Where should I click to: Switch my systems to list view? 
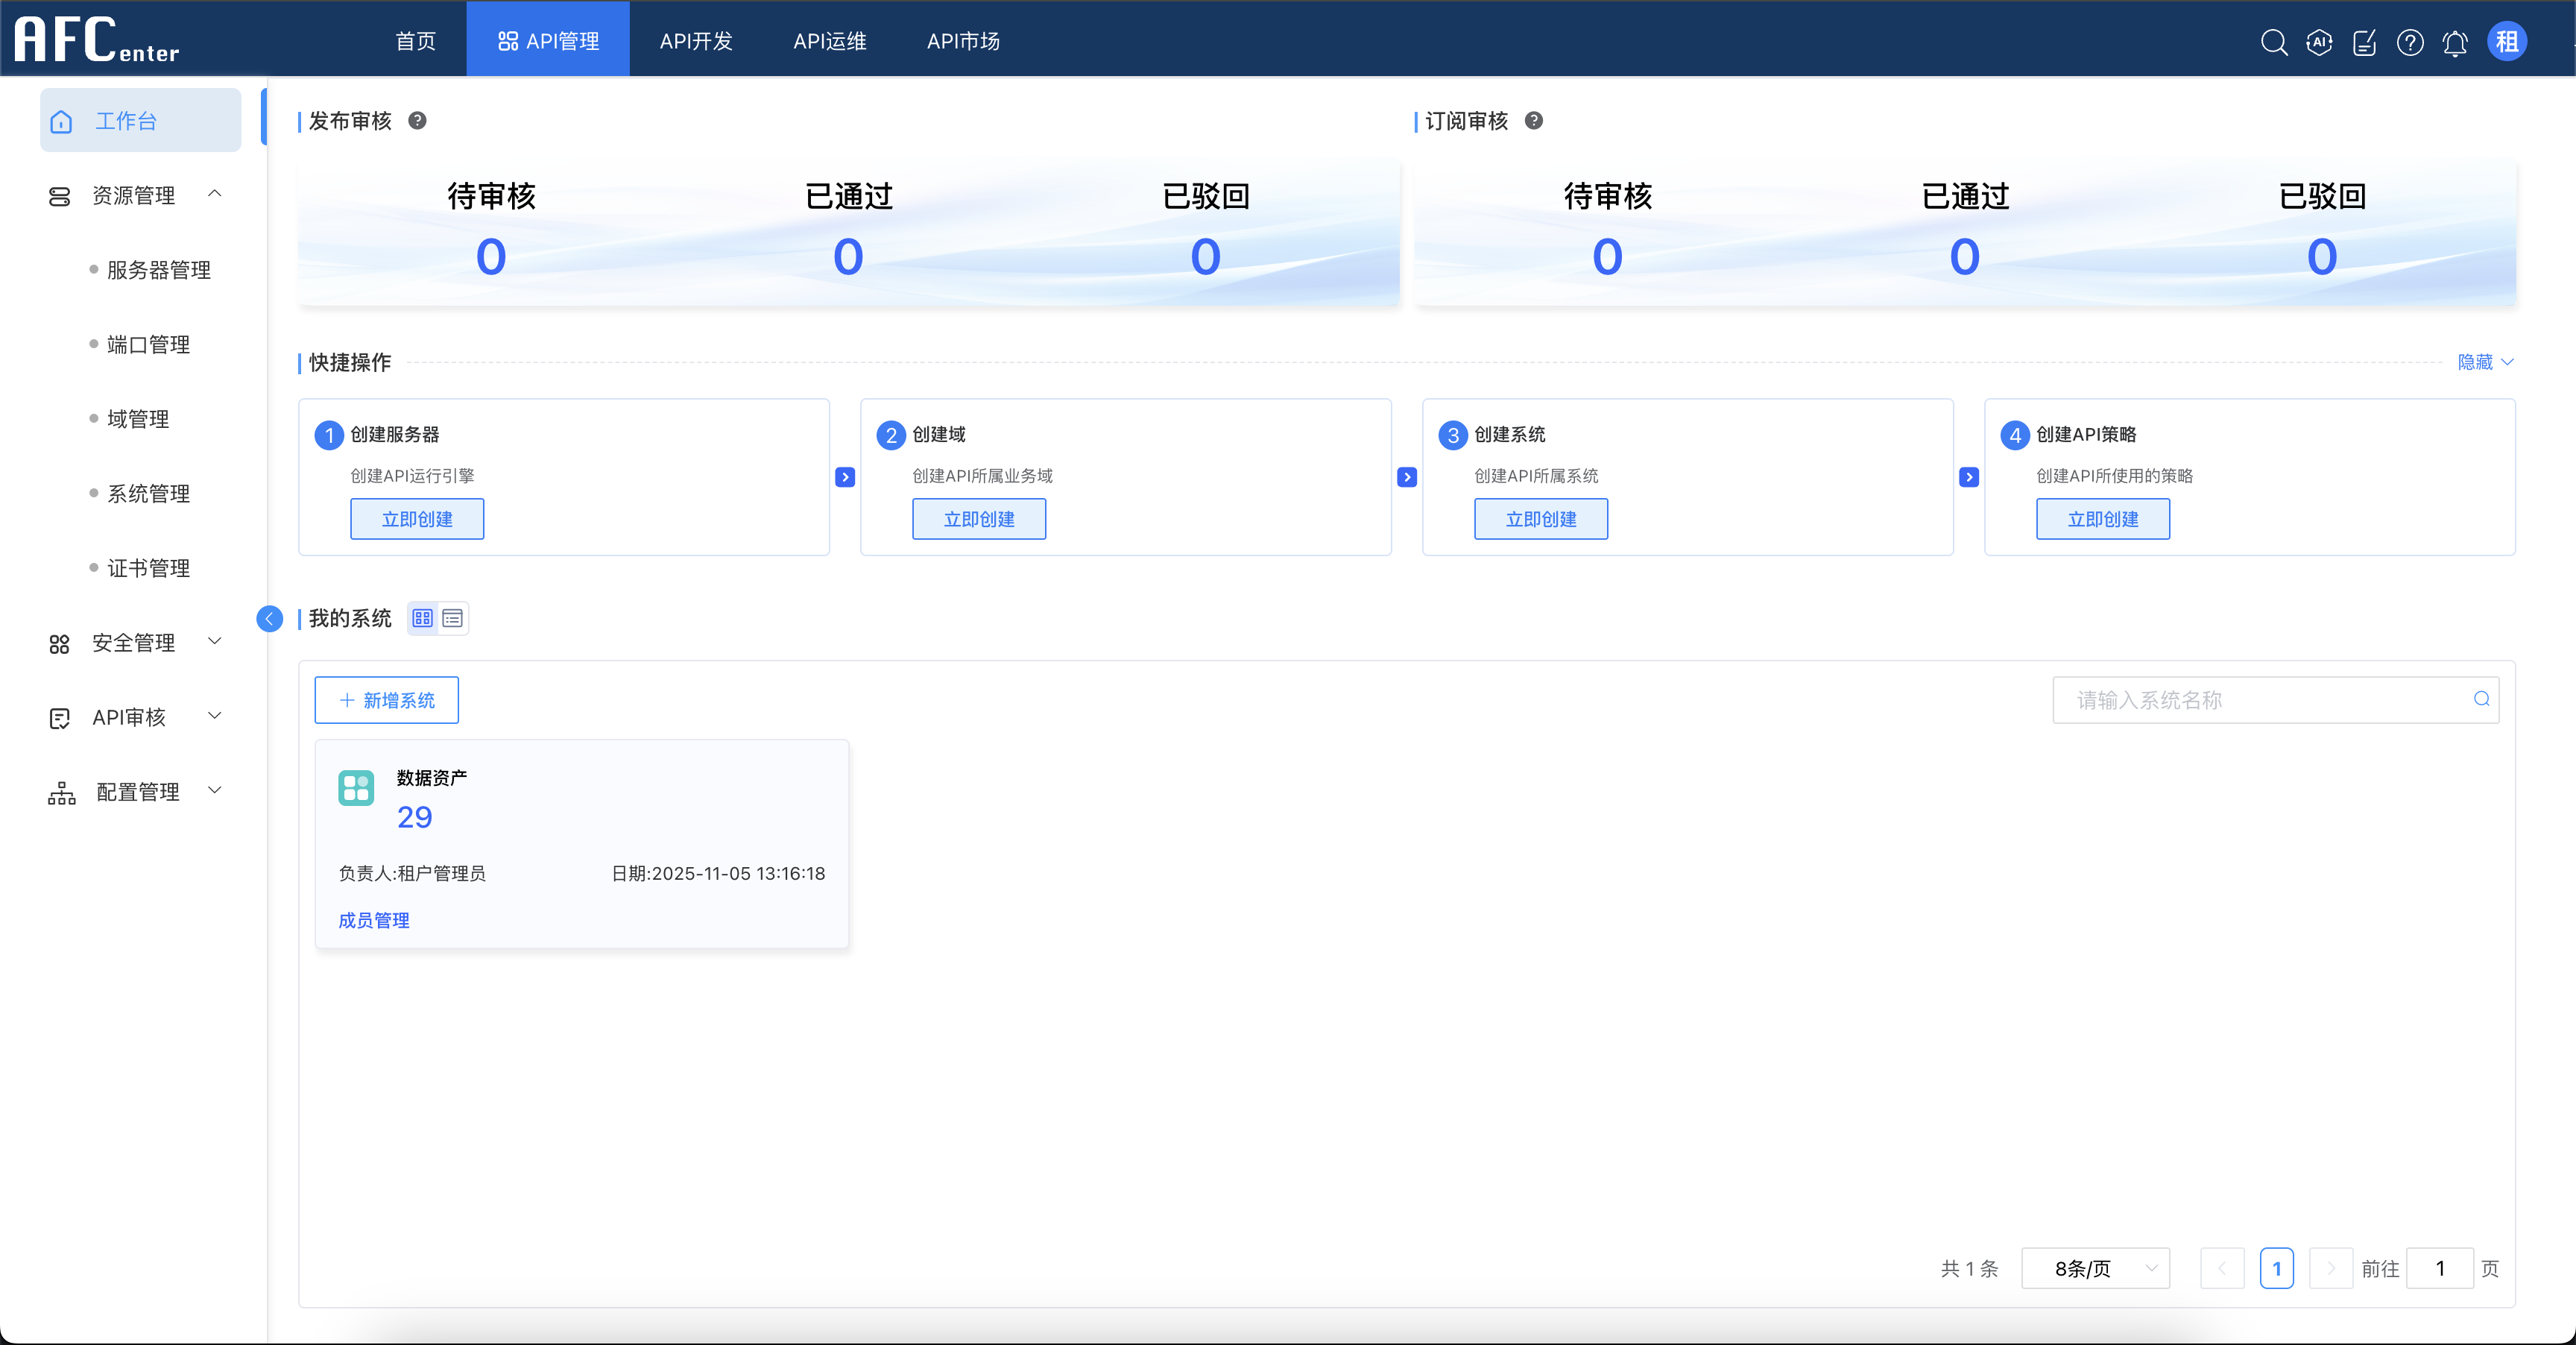[x=453, y=618]
